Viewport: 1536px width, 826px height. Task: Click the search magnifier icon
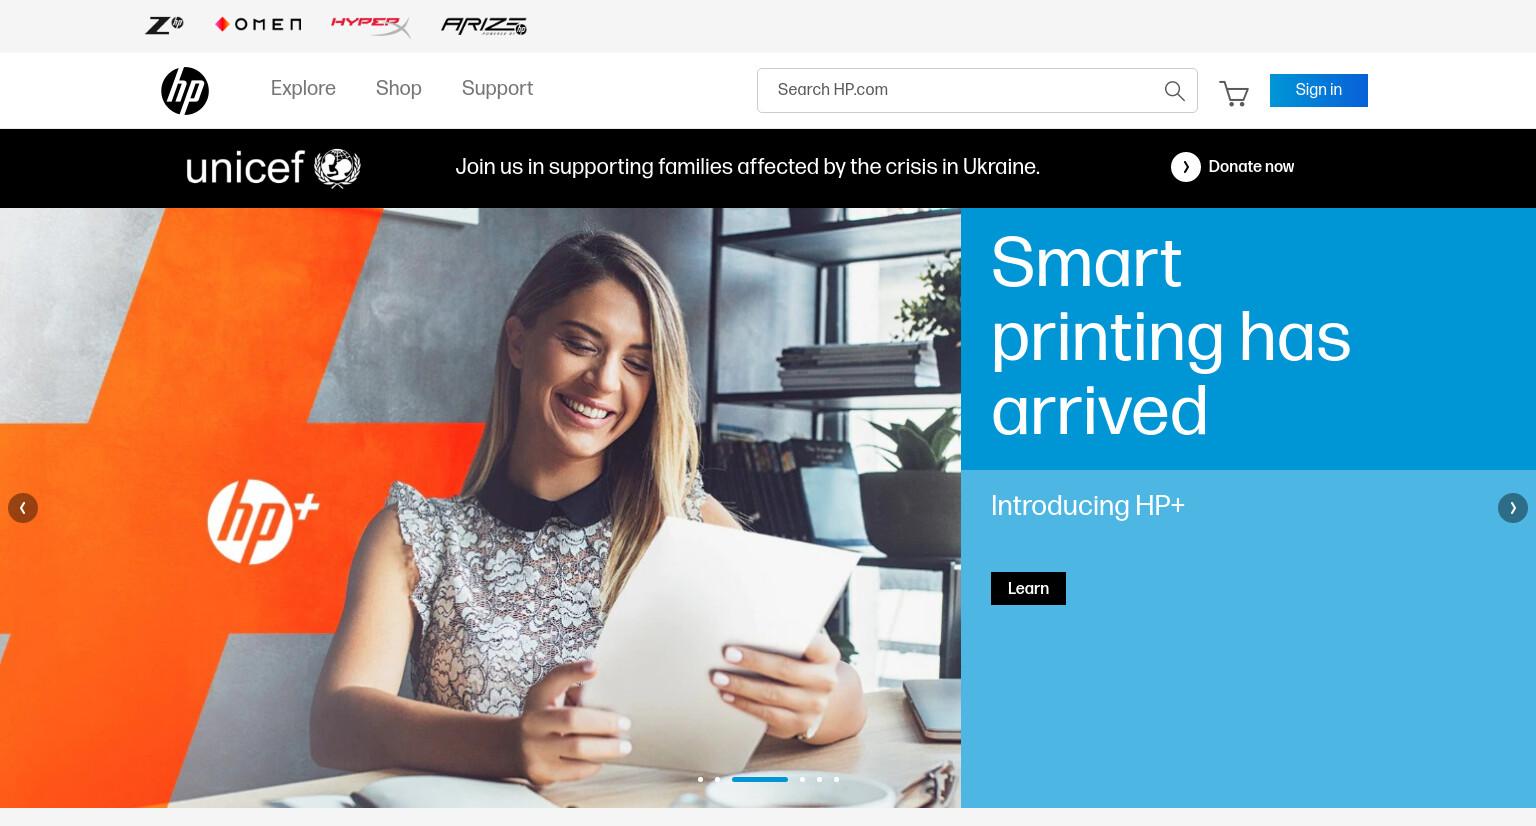pyautogui.click(x=1175, y=91)
